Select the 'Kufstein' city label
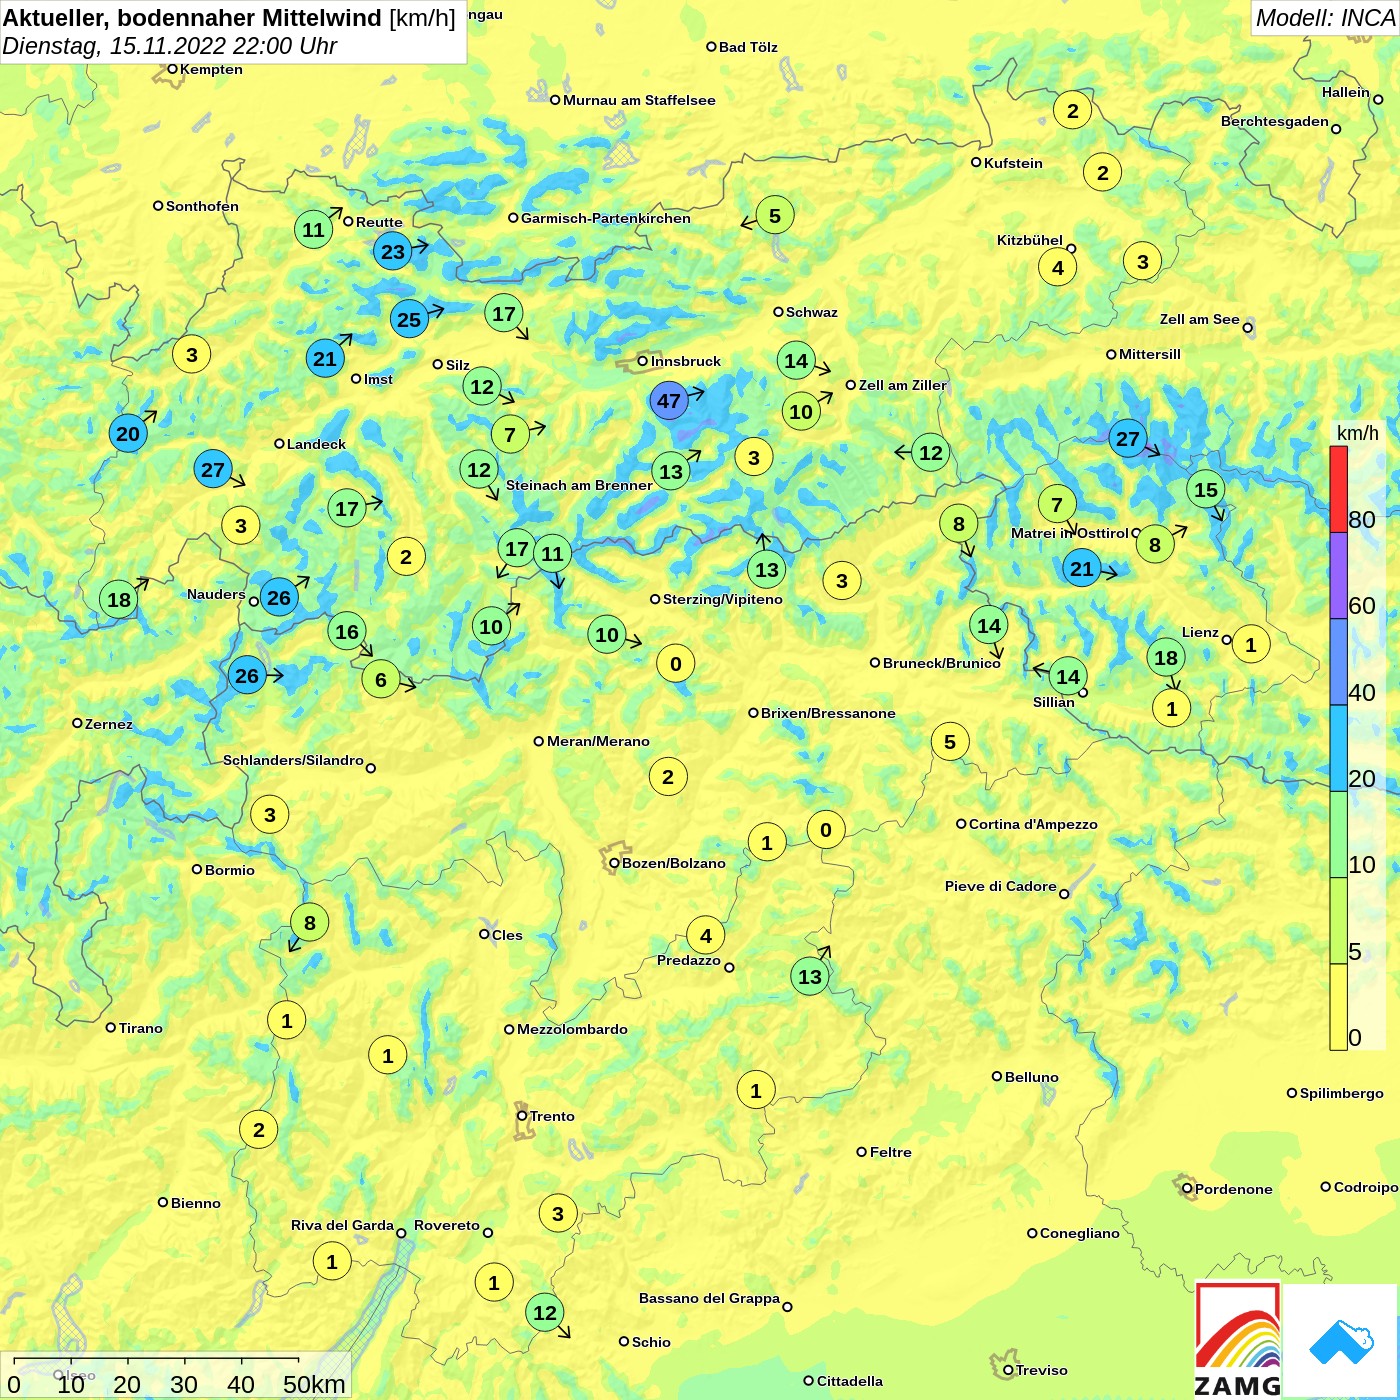This screenshot has height=1400, width=1400. (x=1013, y=163)
